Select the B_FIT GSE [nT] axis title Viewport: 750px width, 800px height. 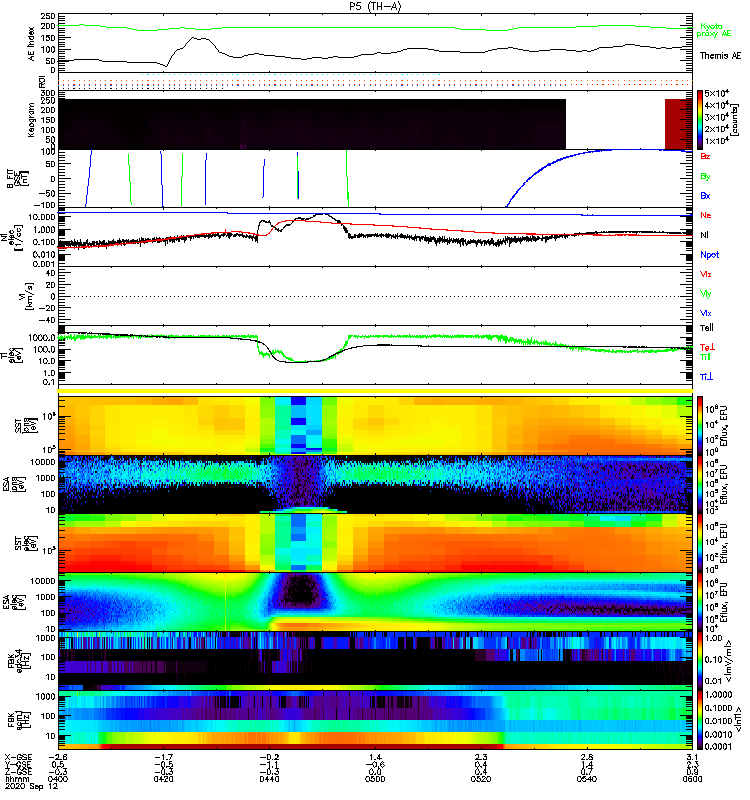tap(18, 179)
